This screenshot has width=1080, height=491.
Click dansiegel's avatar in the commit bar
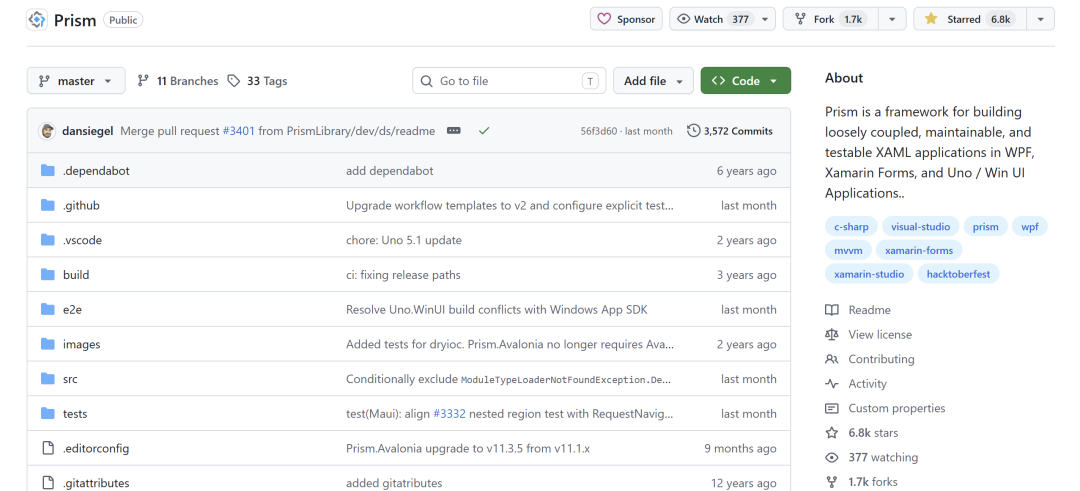[48, 131]
